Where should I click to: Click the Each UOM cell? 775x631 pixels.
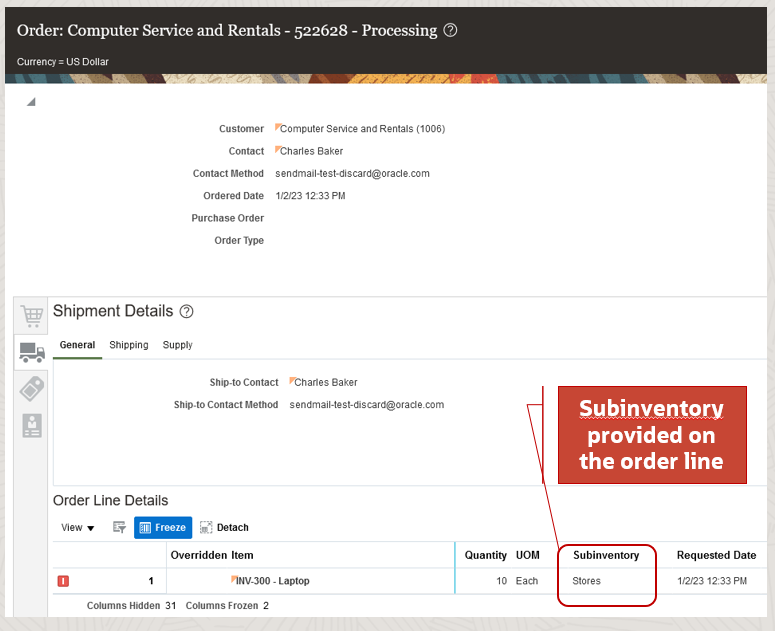click(527, 581)
